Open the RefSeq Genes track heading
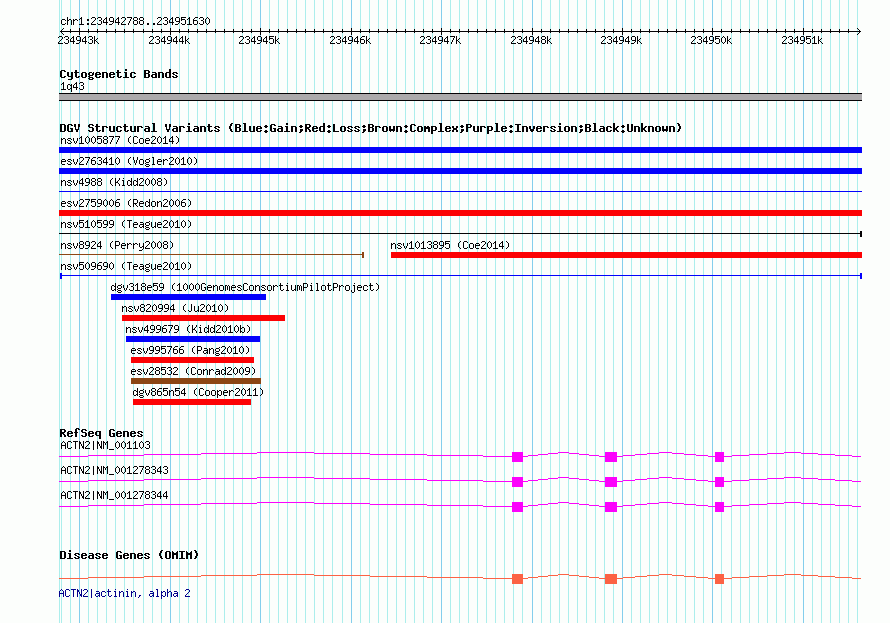 click(101, 433)
